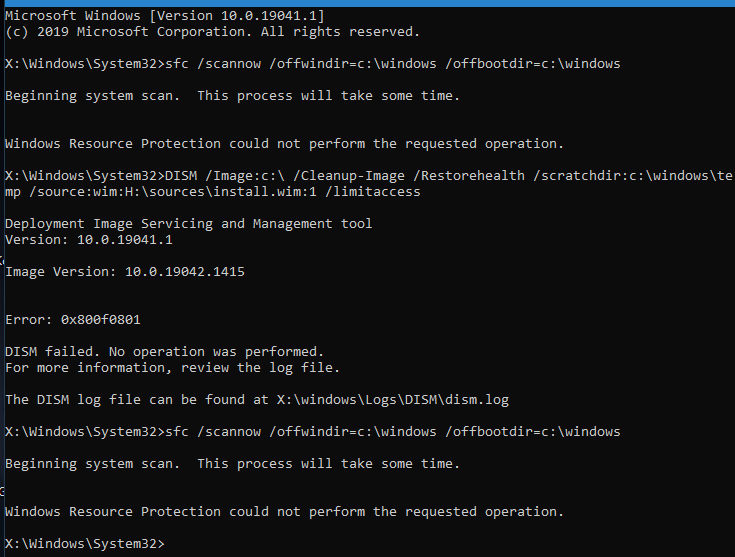Click the final sfc /scannow command line
Screen dimensions: 735x557
point(313,432)
